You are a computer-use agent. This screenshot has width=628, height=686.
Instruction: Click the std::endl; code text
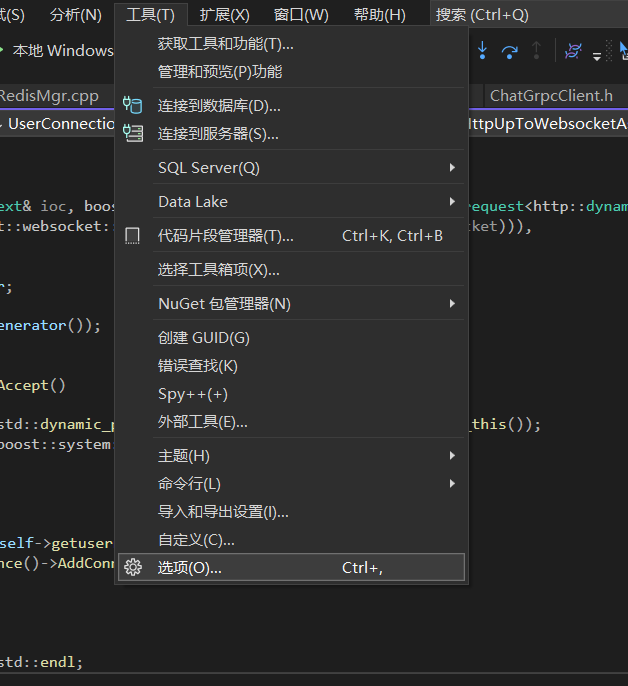[x=41, y=662]
